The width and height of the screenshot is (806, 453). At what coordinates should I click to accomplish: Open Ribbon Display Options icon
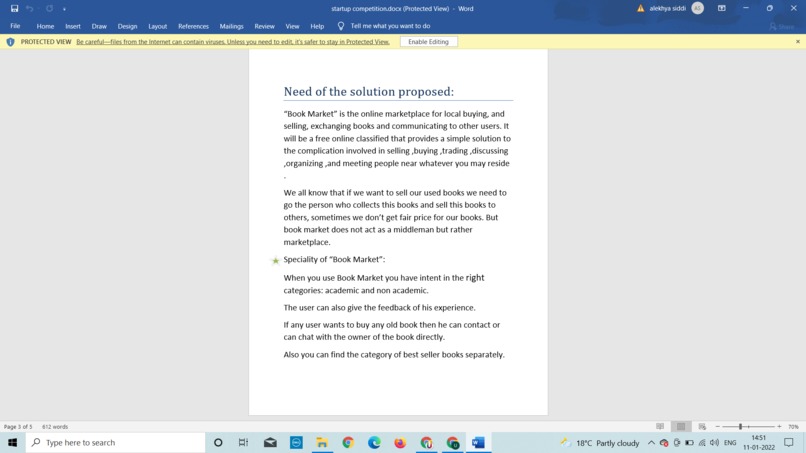[x=722, y=8]
